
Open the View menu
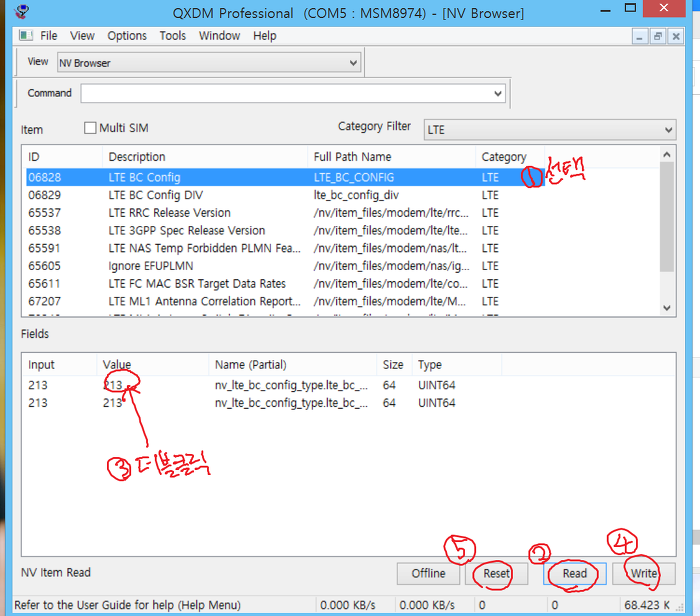82,36
